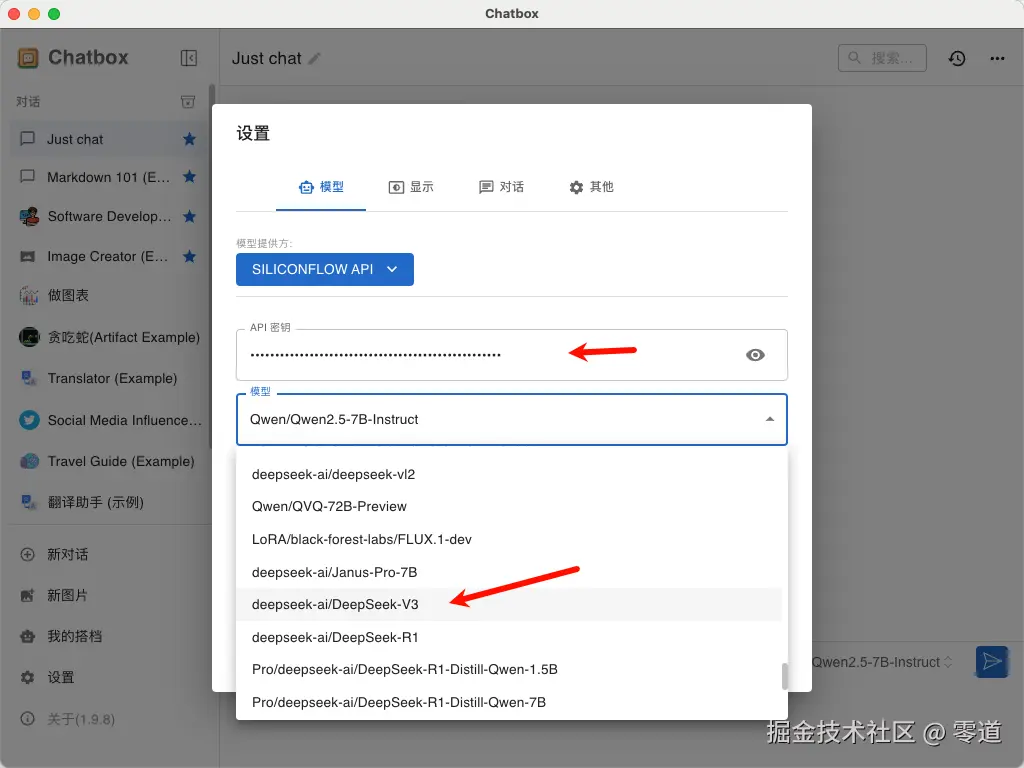Image resolution: width=1024 pixels, height=768 pixels.
Task: Click the 模型 dropdown caret arrow
Action: (770, 419)
